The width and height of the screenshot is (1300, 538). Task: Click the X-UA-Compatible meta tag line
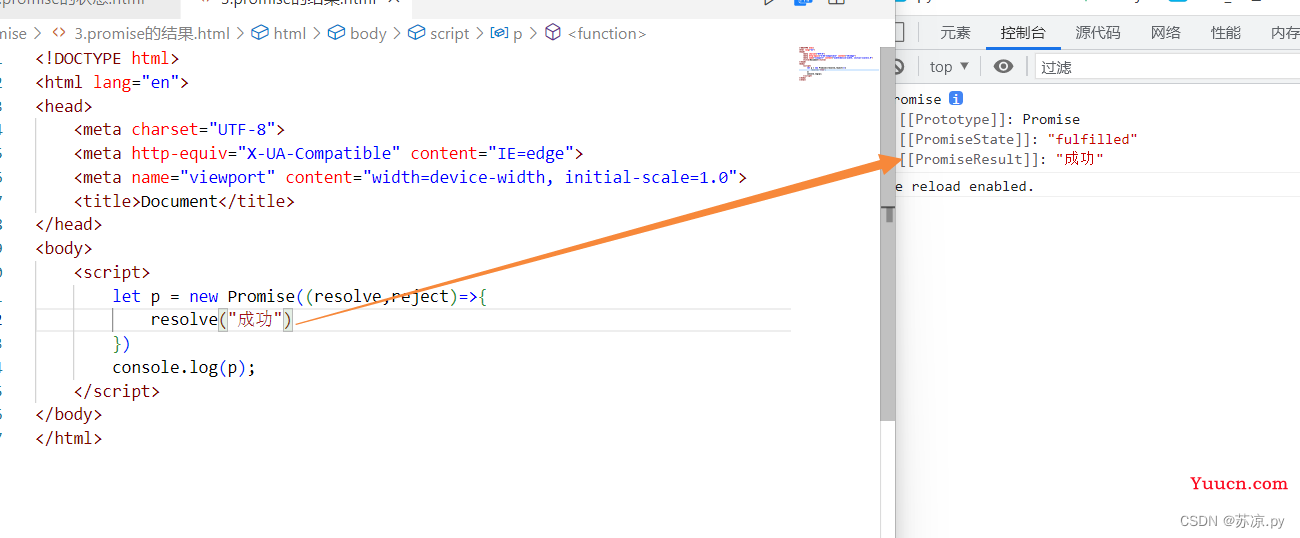(328, 153)
